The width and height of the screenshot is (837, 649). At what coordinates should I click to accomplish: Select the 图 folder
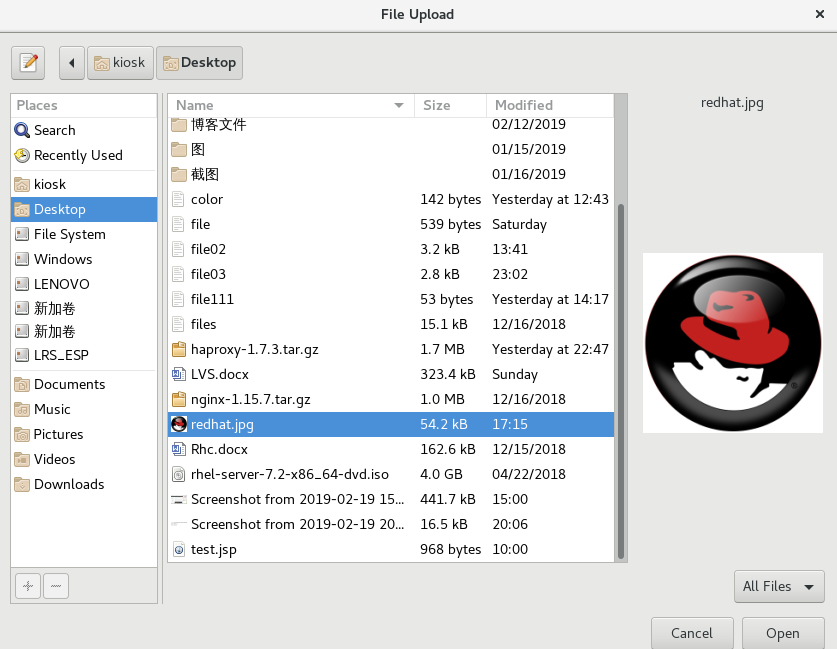click(x=391, y=149)
